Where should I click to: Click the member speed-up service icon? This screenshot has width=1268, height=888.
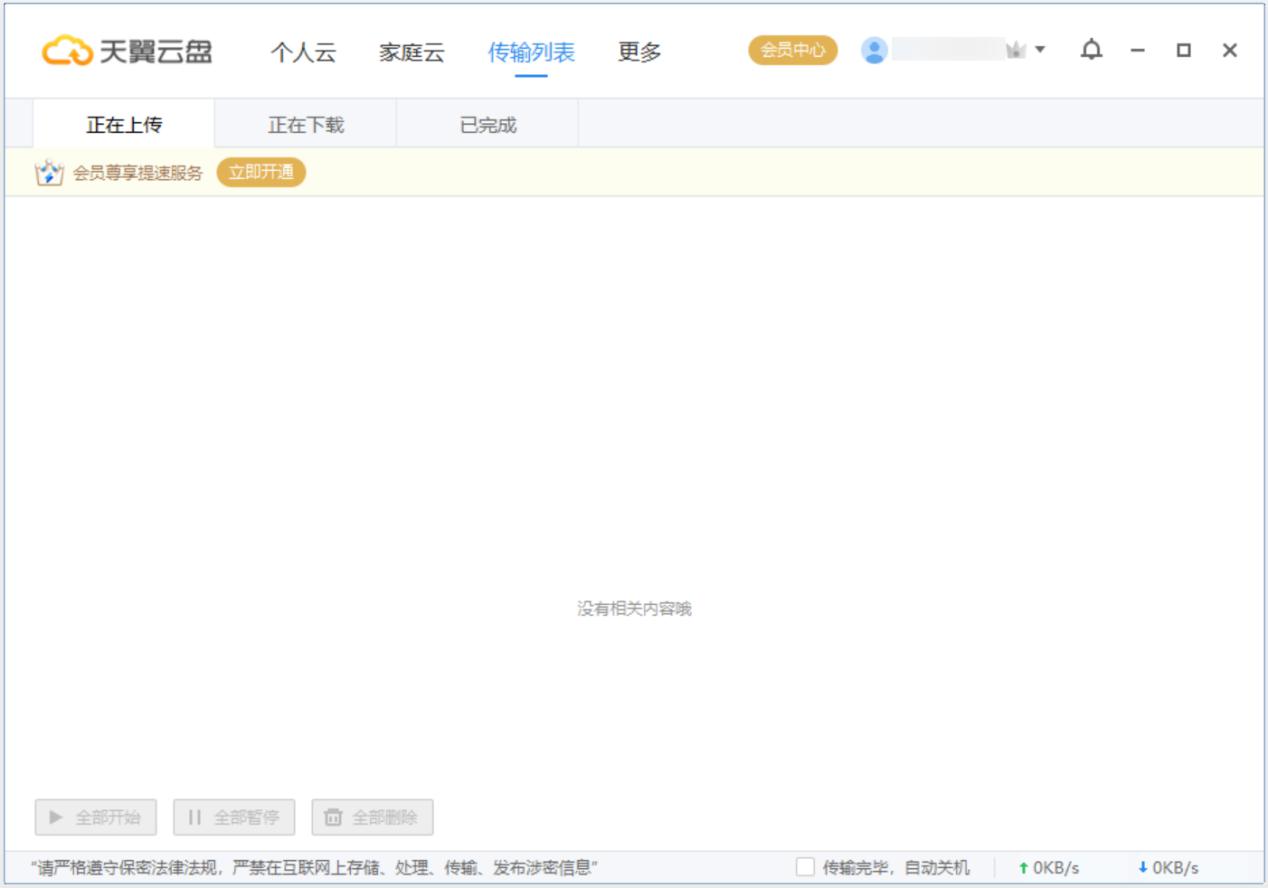pos(49,173)
